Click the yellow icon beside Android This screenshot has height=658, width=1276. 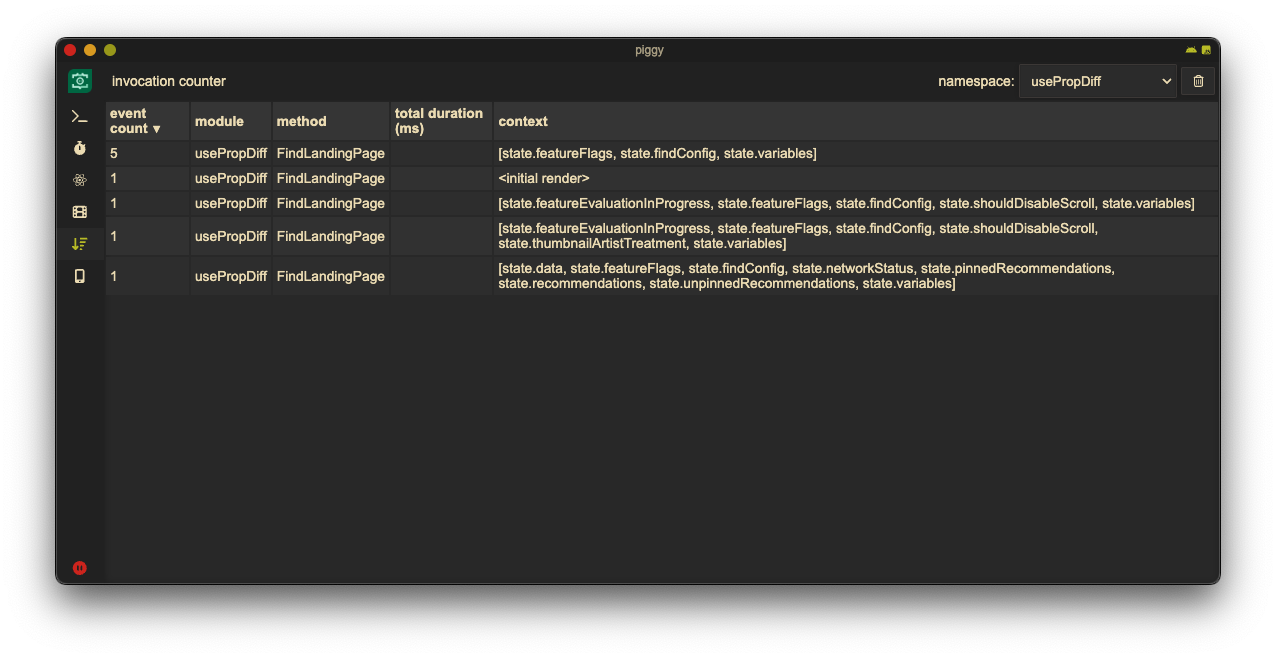pos(1206,50)
